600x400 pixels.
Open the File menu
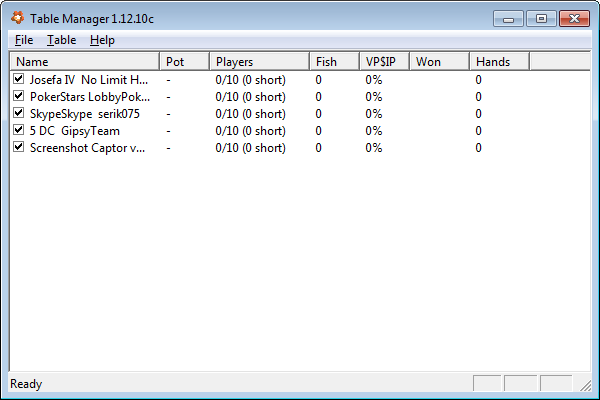pos(24,40)
